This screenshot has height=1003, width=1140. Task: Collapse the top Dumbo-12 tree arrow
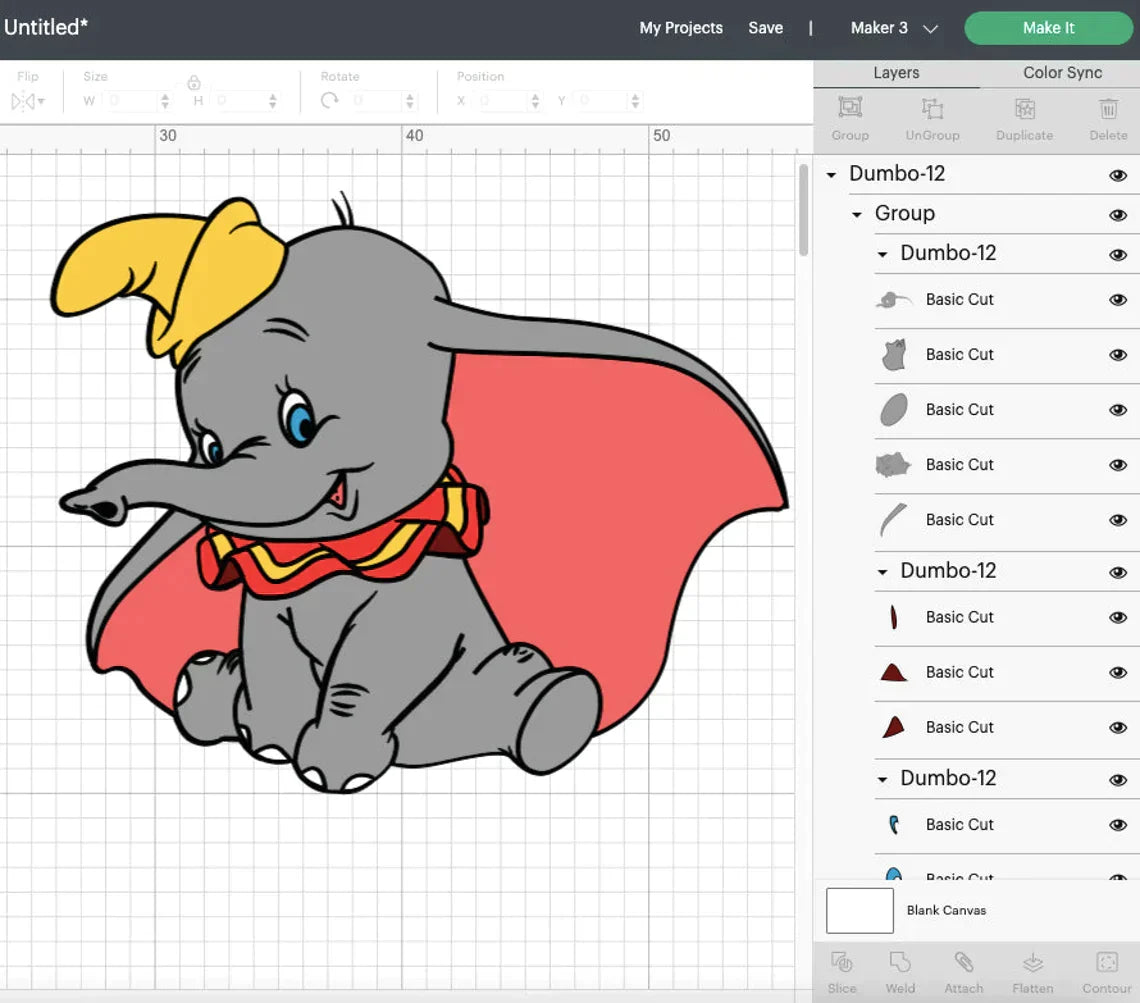831,175
